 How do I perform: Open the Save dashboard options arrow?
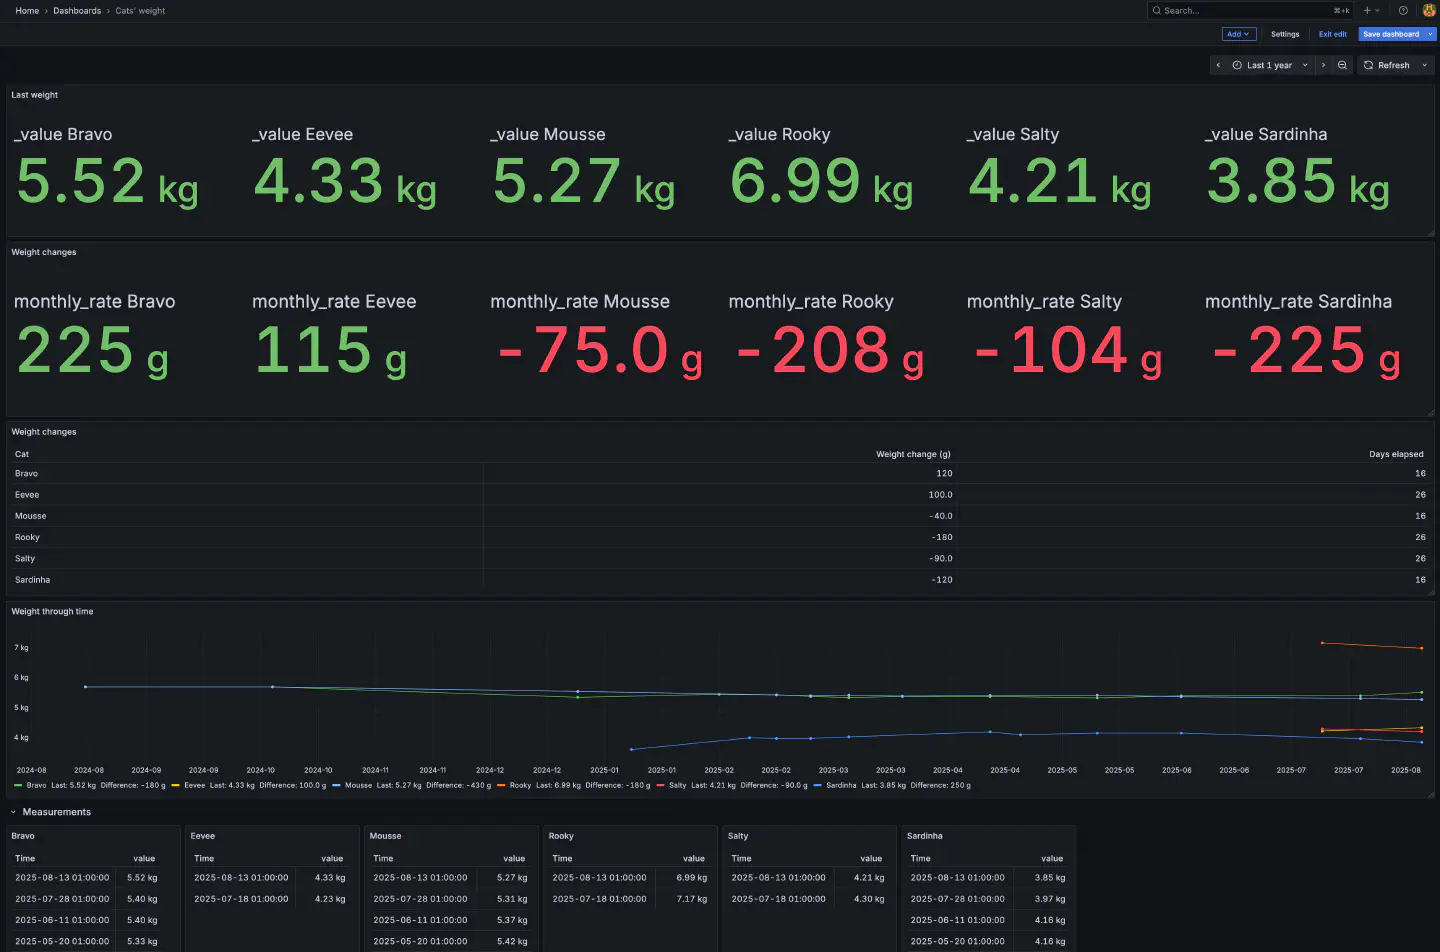point(1431,34)
